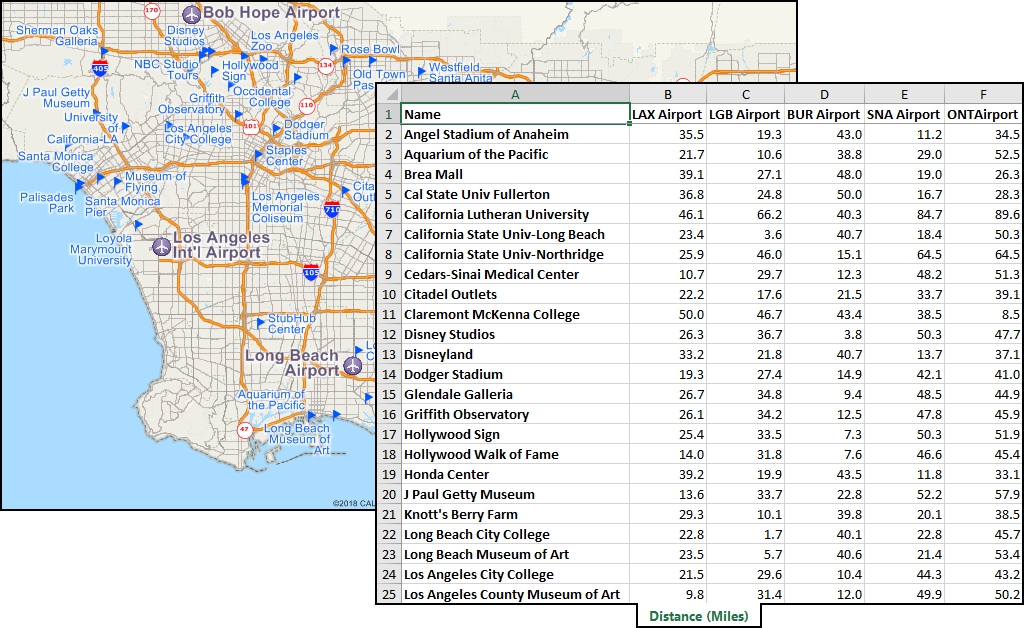Click the Los Angeles Int'l Airport plane icon
Viewport: 1024px width, 628px height.
161,245
